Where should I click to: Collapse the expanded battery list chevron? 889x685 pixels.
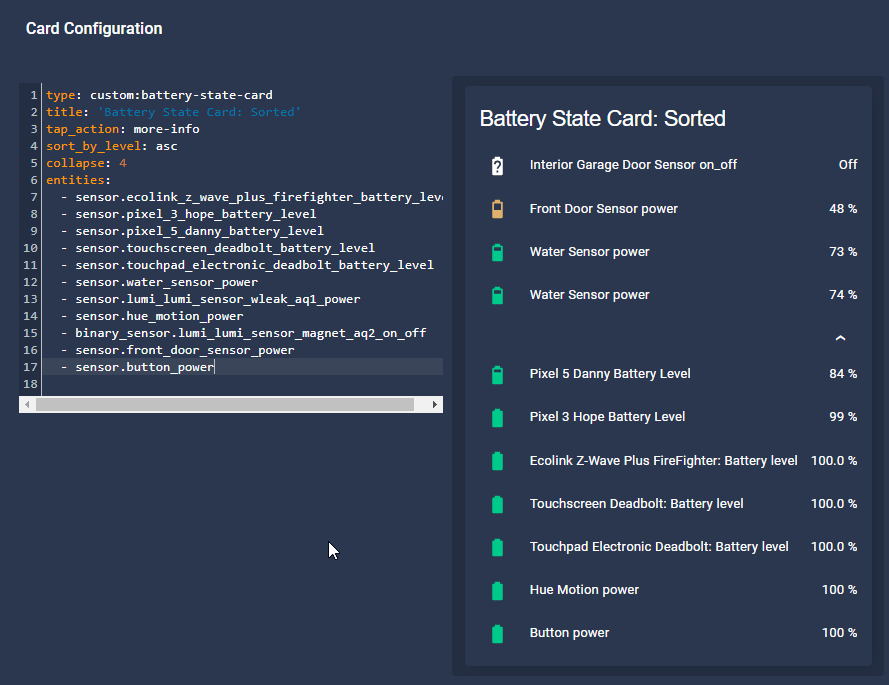pyautogui.click(x=840, y=338)
